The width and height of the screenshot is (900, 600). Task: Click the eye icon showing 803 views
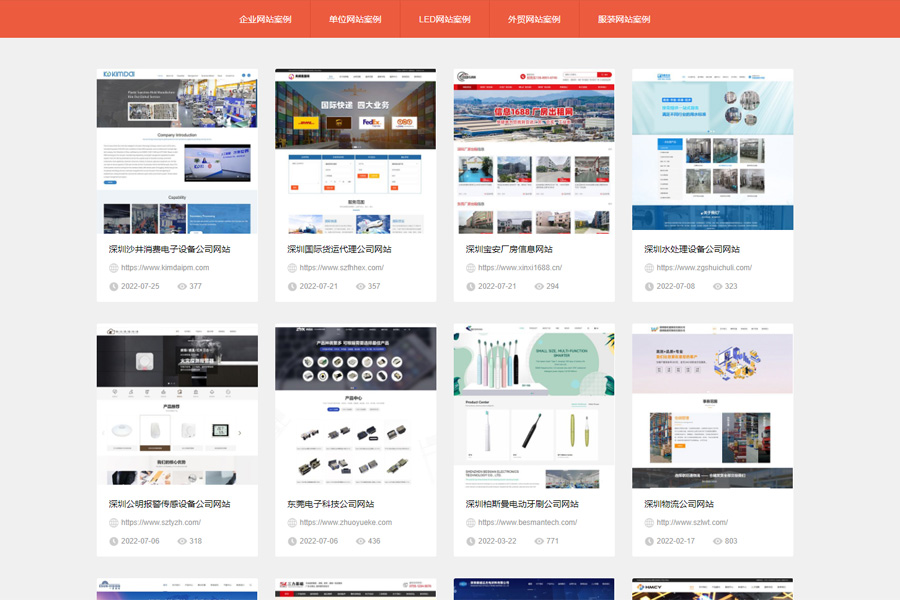pos(716,539)
